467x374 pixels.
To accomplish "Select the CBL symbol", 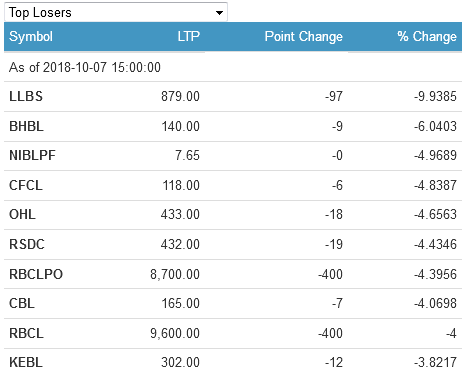I will (x=22, y=303).
